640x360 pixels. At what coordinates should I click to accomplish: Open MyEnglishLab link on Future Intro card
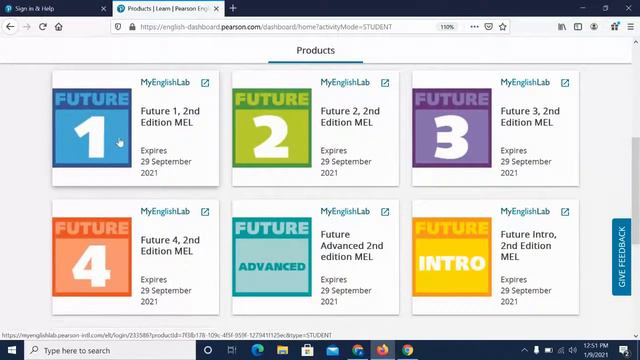[x=525, y=211]
